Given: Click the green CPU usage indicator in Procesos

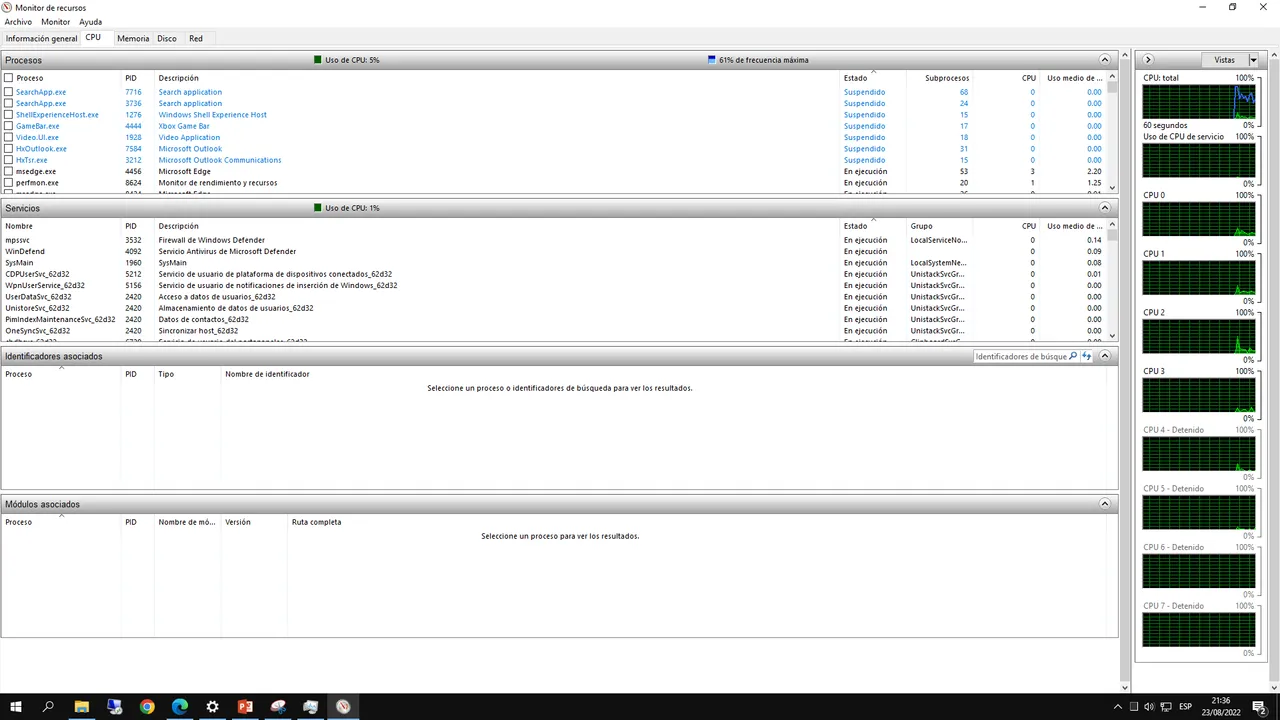Looking at the screenshot, I should point(318,60).
